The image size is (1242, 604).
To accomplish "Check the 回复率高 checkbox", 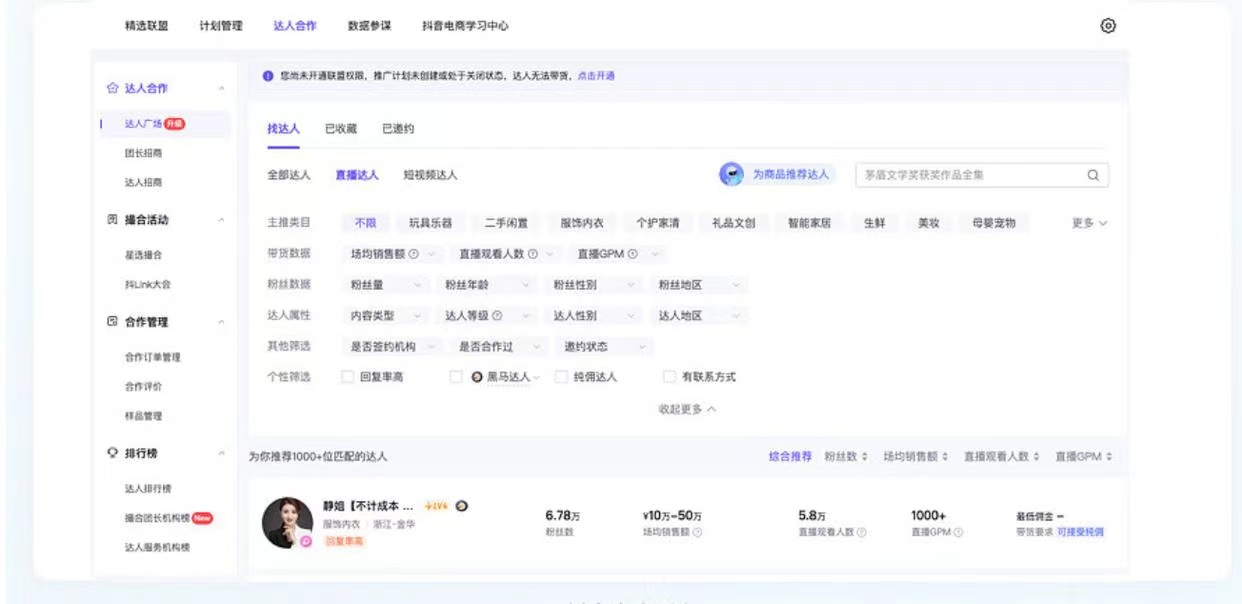I will tap(347, 377).
